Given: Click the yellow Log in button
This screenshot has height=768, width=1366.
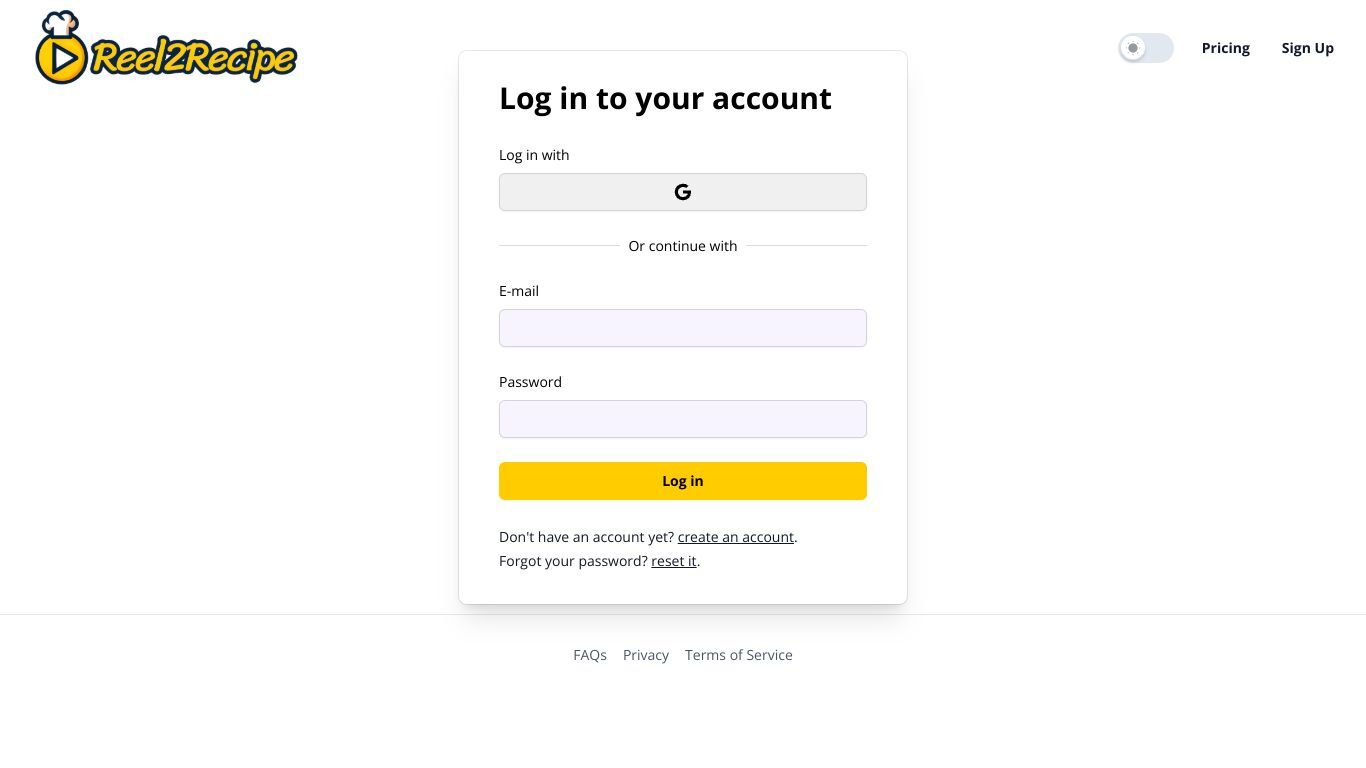Looking at the screenshot, I should 683,481.
